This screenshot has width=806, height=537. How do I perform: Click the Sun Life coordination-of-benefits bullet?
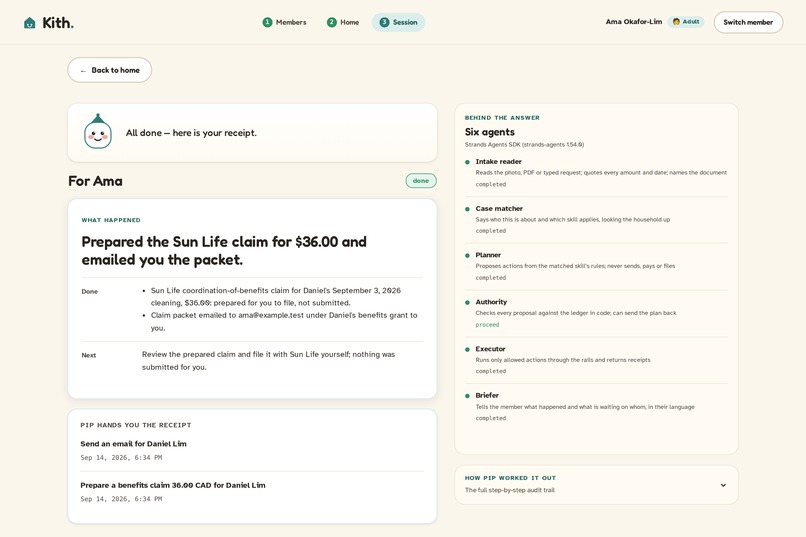click(276, 297)
